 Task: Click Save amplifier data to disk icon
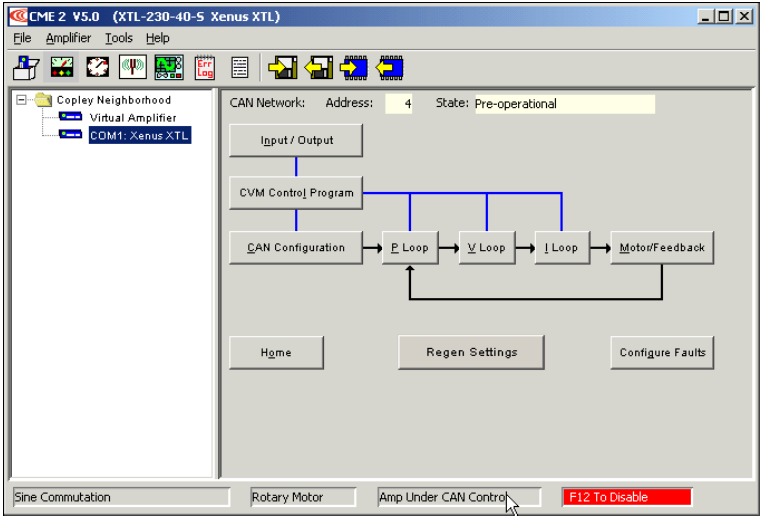[x=283, y=67]
